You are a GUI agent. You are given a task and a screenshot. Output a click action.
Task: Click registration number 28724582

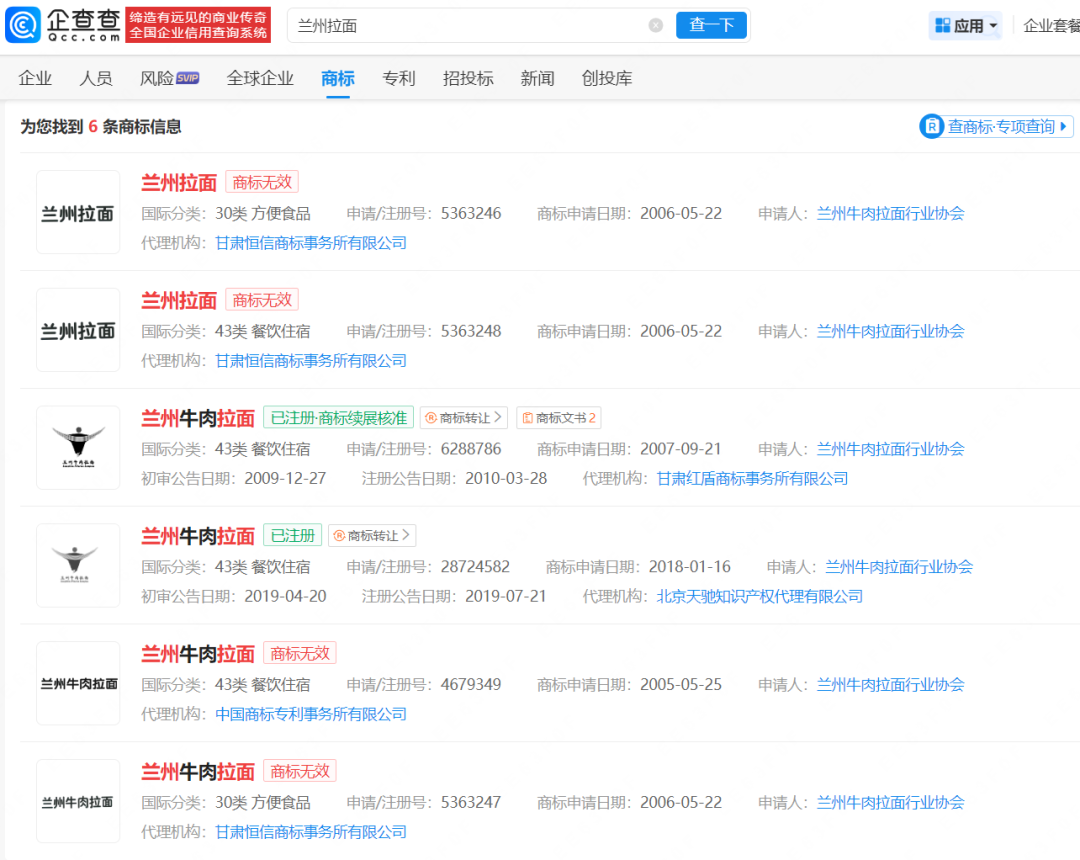tap(475, 567)
